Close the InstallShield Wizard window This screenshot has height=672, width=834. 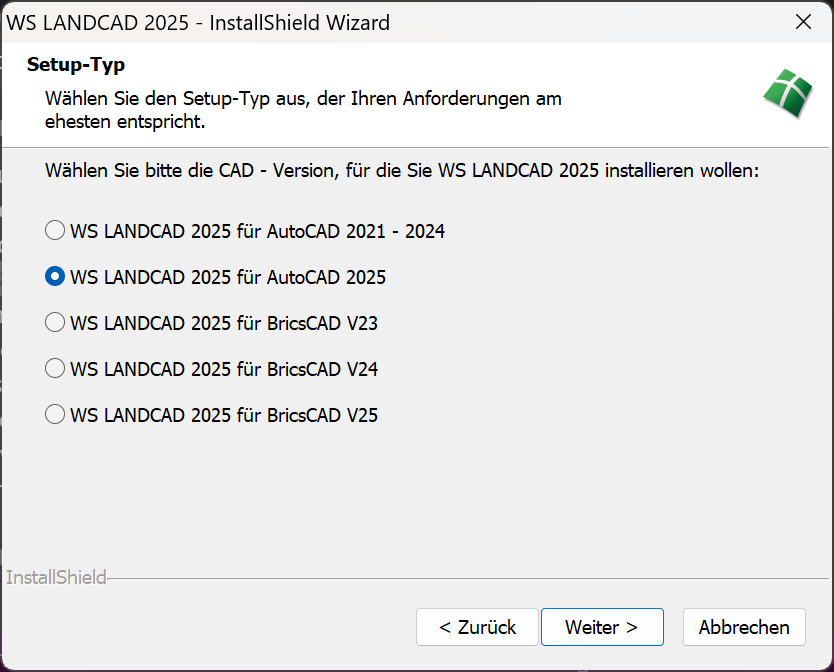pyautogui.click(x=802, y=22)
